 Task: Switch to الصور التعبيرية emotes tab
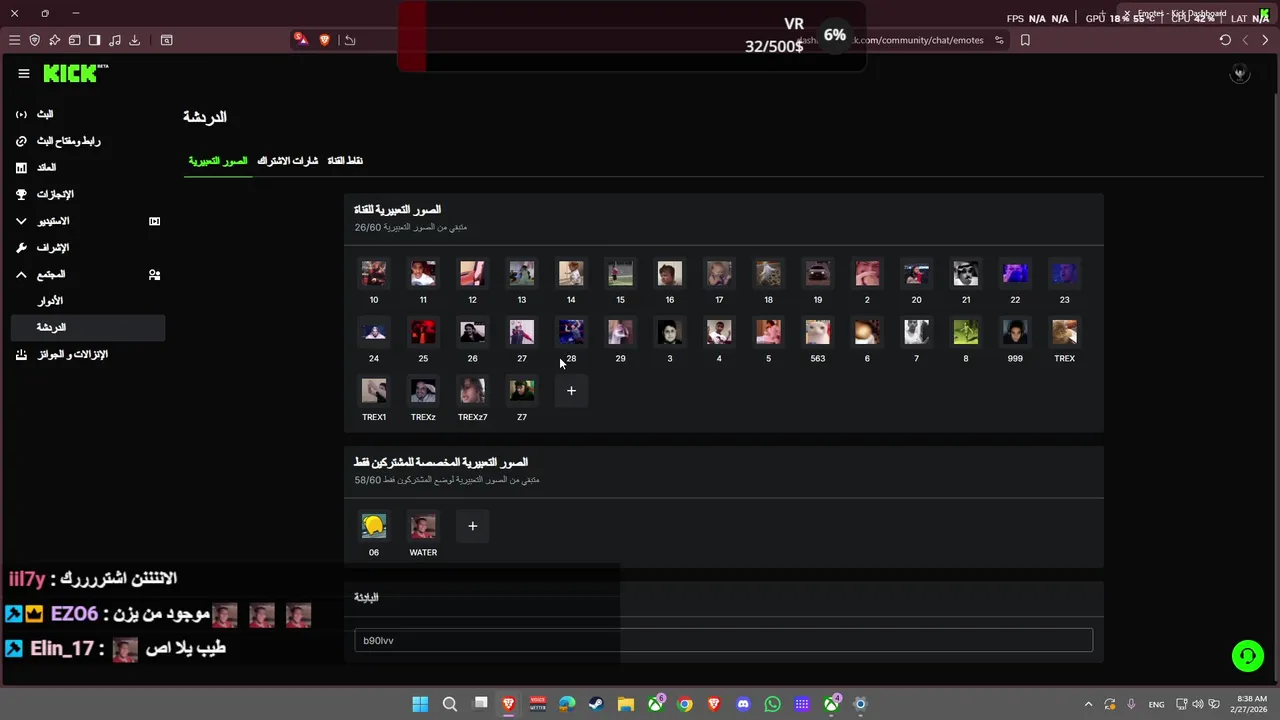coord(218,161)
